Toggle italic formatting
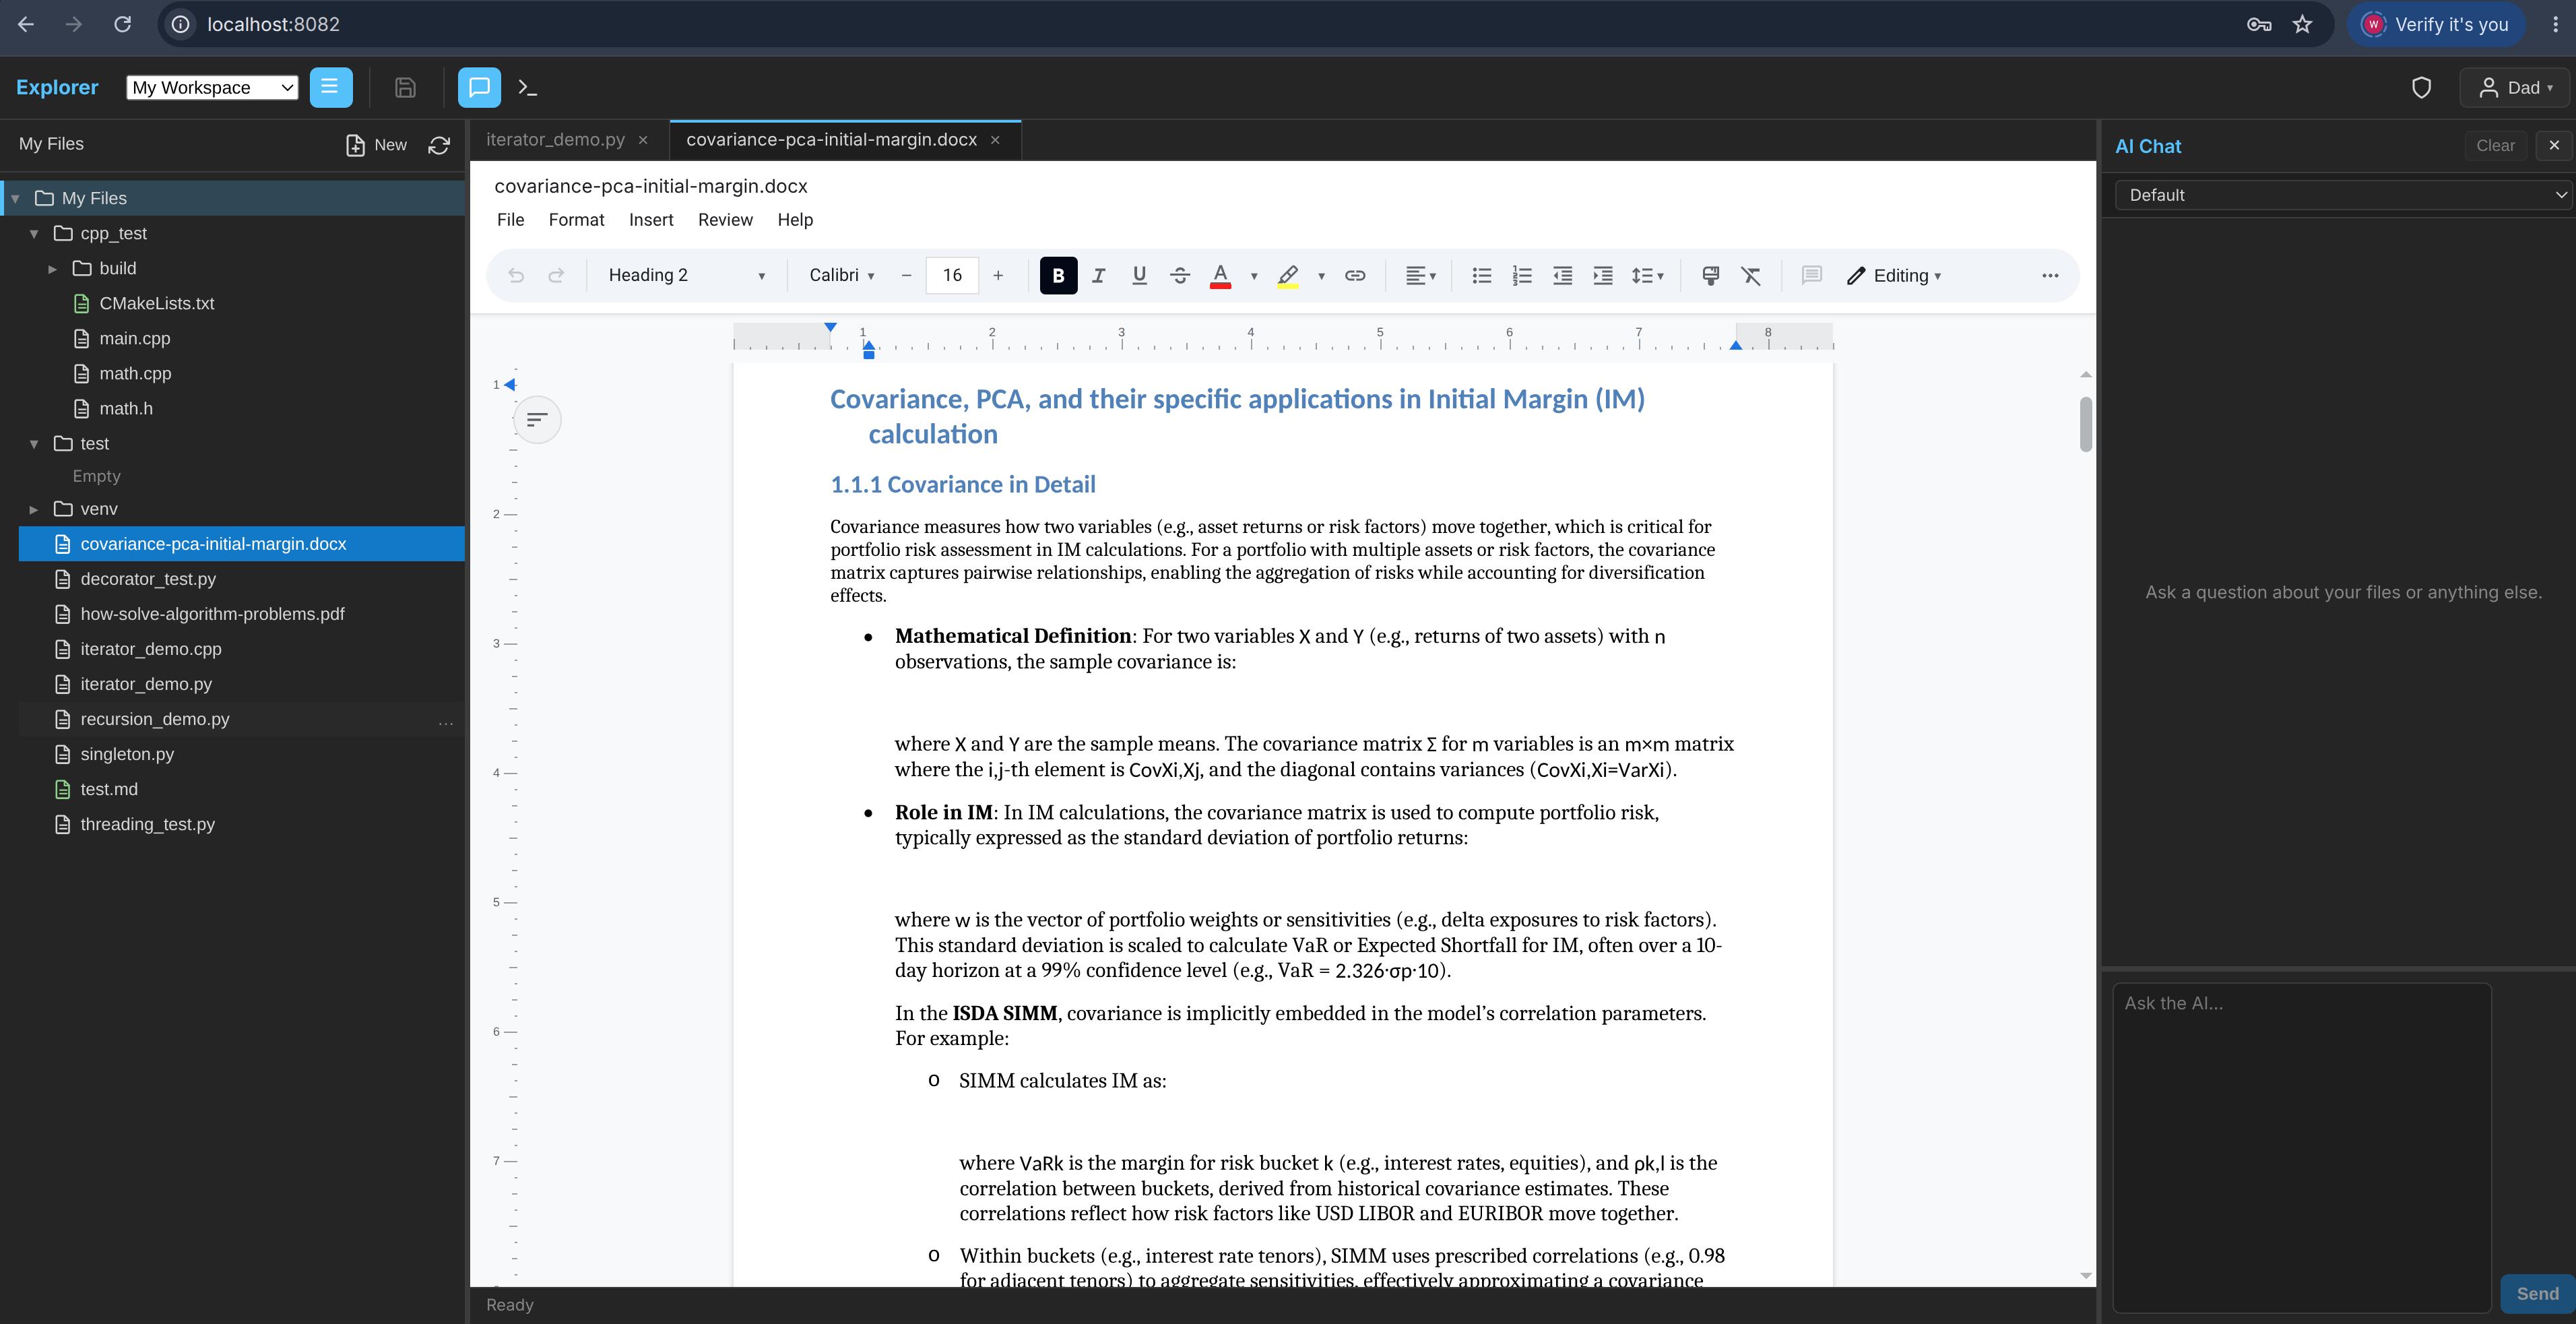Screen dimensions: 2576x1324 coord(1098,276)
